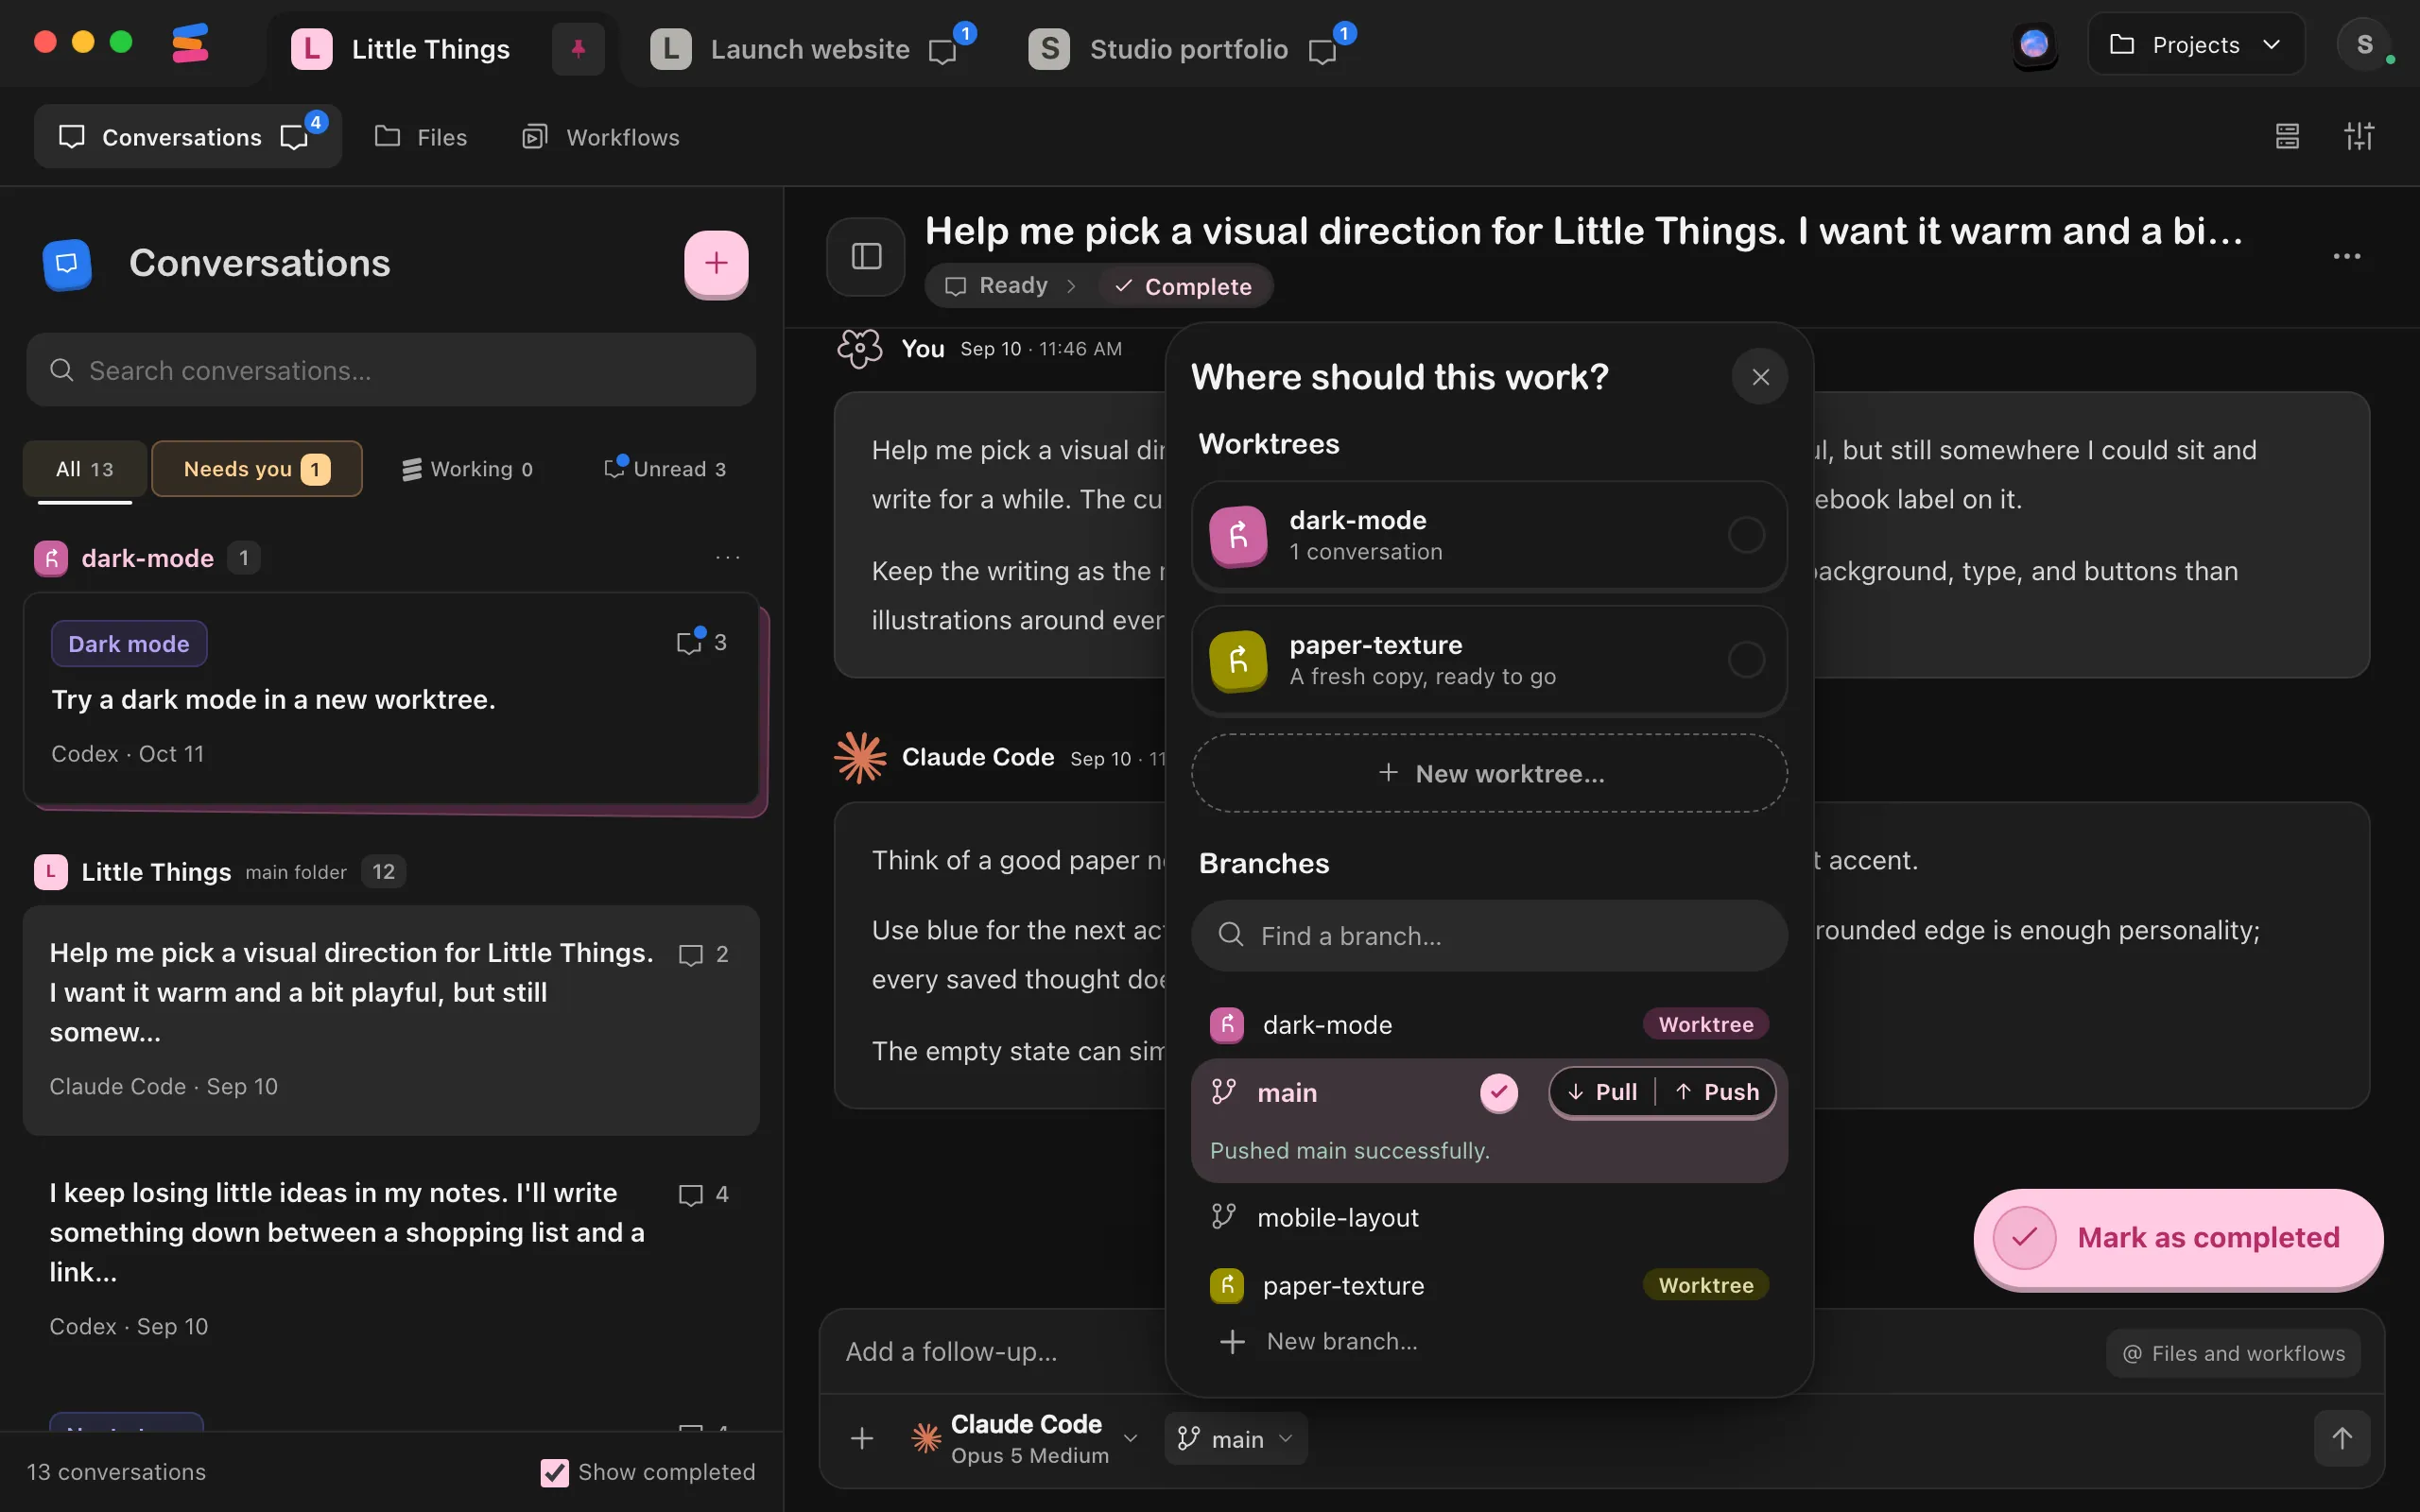Click the plus attach icon in composer
The width and height of the screenshot is (2420, 1512).
(x=862, y=1438)
